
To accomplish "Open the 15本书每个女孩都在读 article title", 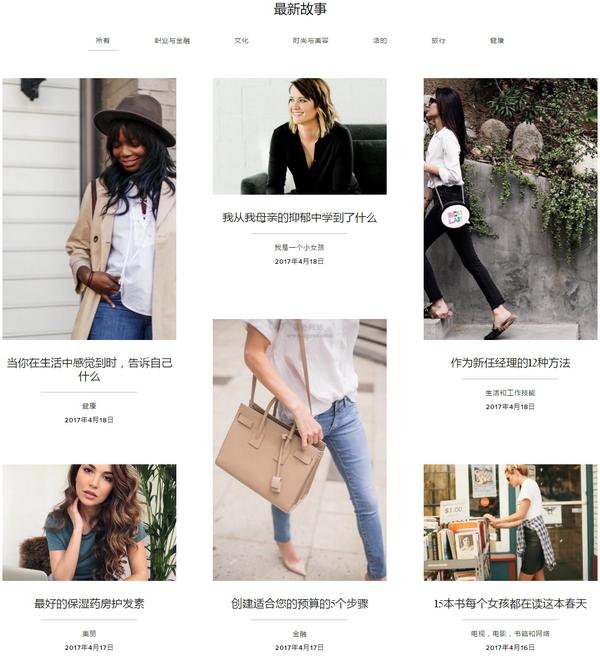I will tap(511, 604).
